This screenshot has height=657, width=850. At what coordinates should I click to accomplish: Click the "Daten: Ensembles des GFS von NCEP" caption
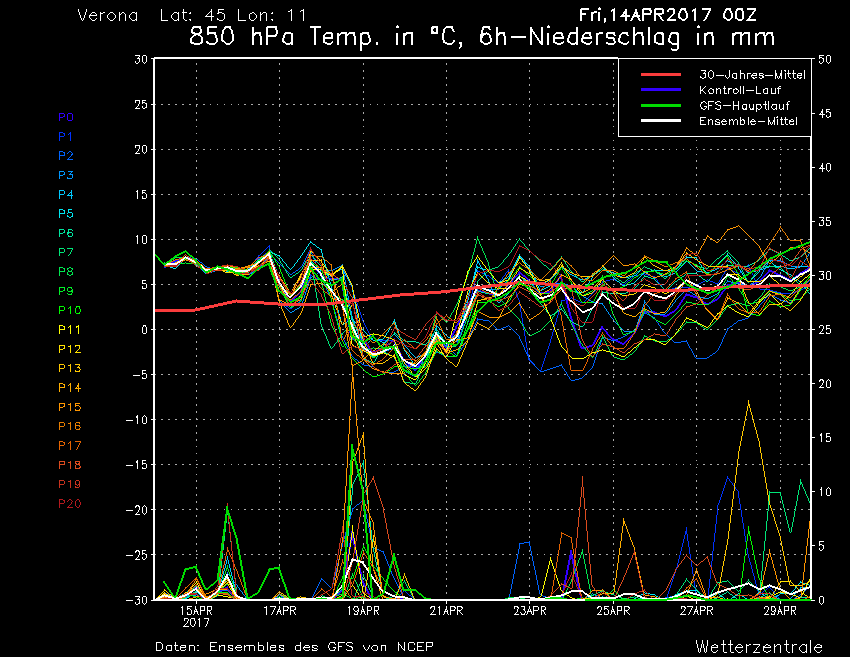click(x=294, y=646)
